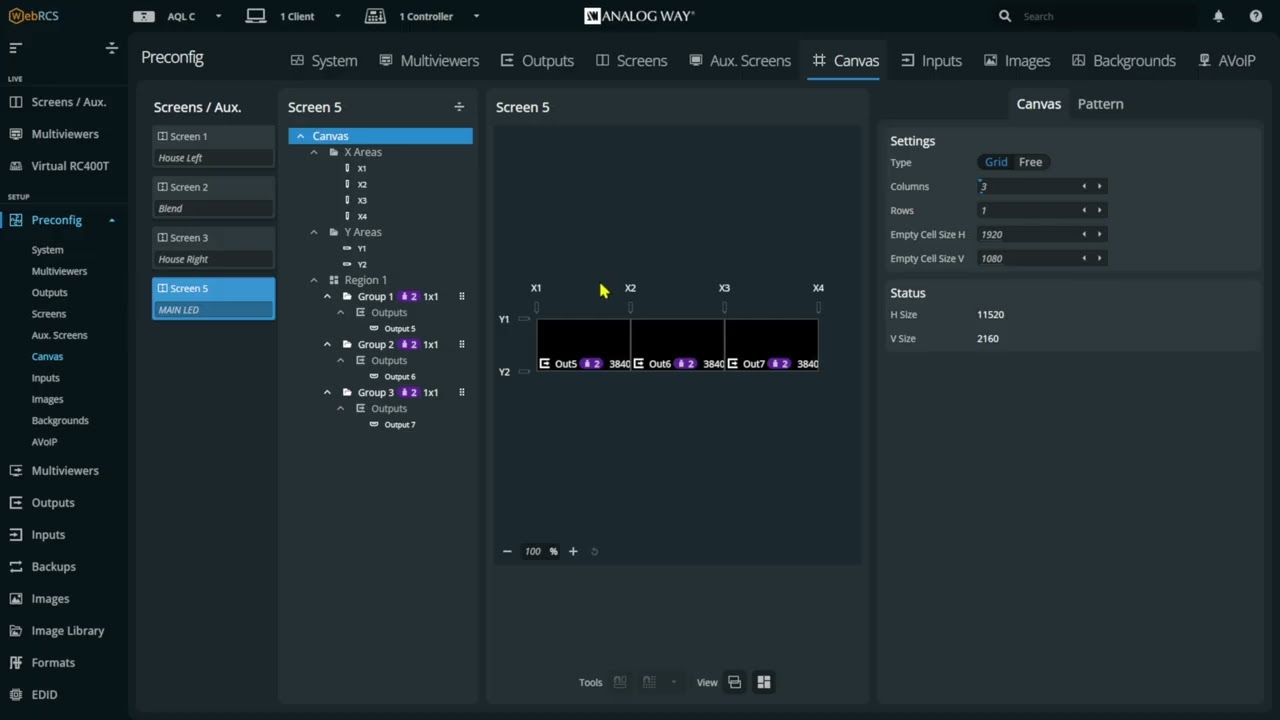Viewport: 1280px width, 720px height.
Task: Click the first snap tool icon
Action: [620, 682]
